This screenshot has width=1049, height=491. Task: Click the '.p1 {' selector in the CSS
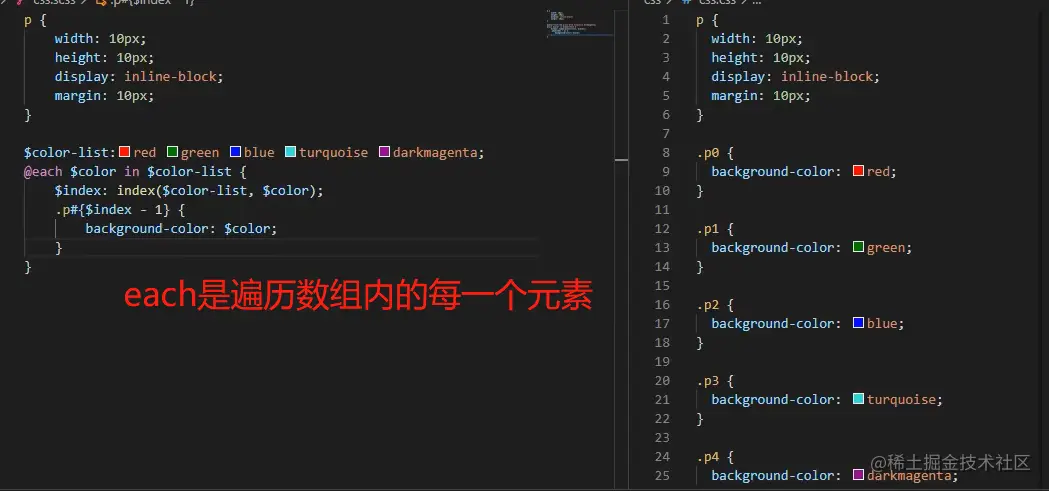715,229
